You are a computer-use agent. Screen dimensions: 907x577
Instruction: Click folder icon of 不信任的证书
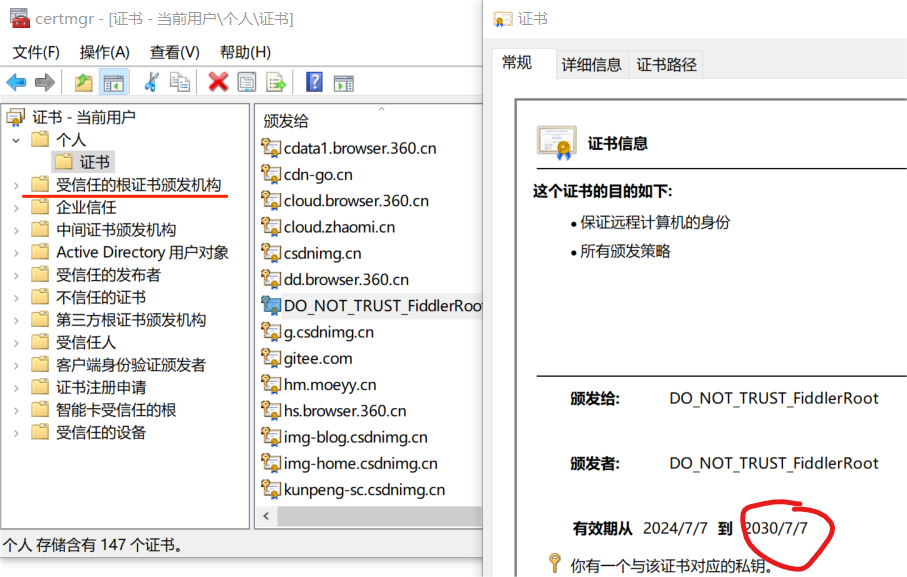coord(40,297)
